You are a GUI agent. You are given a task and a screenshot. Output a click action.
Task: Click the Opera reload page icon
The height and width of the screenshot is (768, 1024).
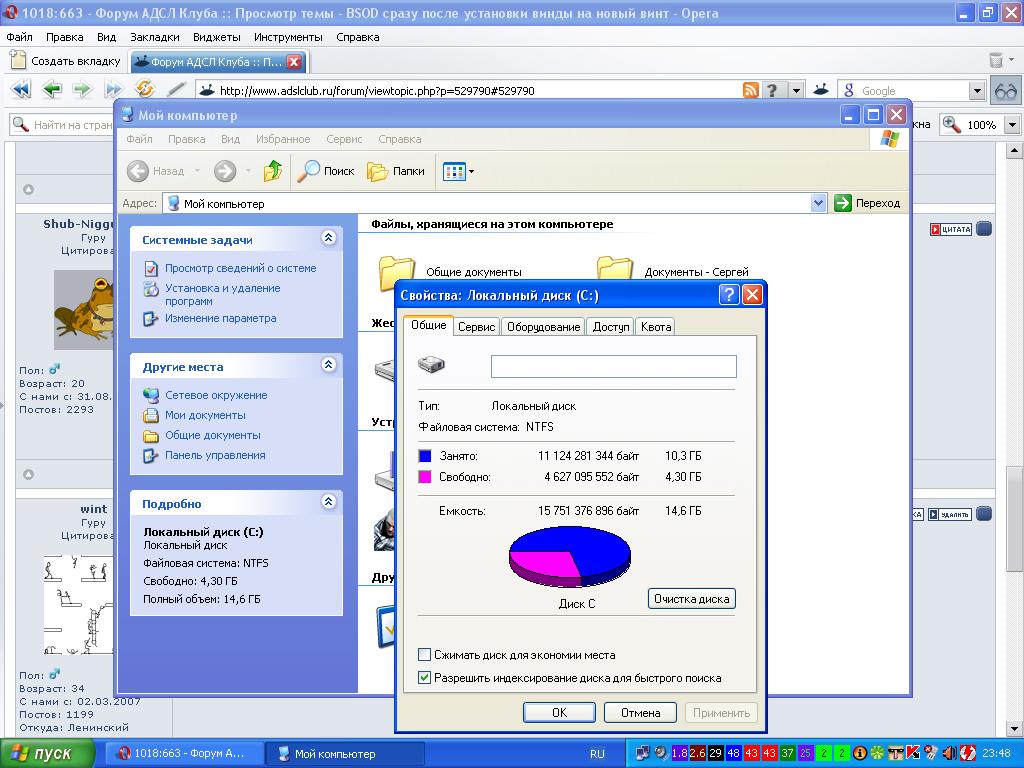pos(144,90)
